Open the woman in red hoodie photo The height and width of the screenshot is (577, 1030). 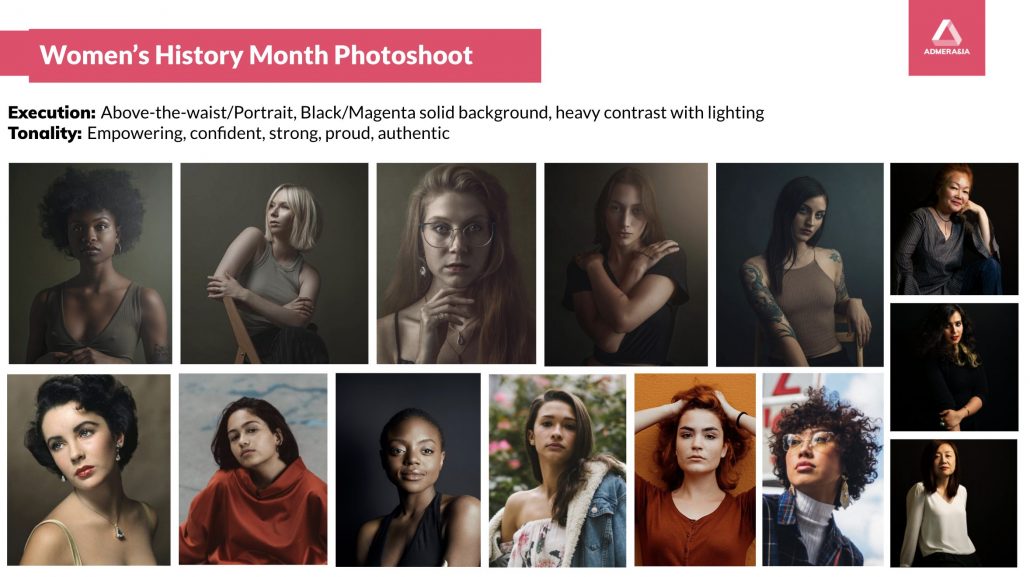253,469
